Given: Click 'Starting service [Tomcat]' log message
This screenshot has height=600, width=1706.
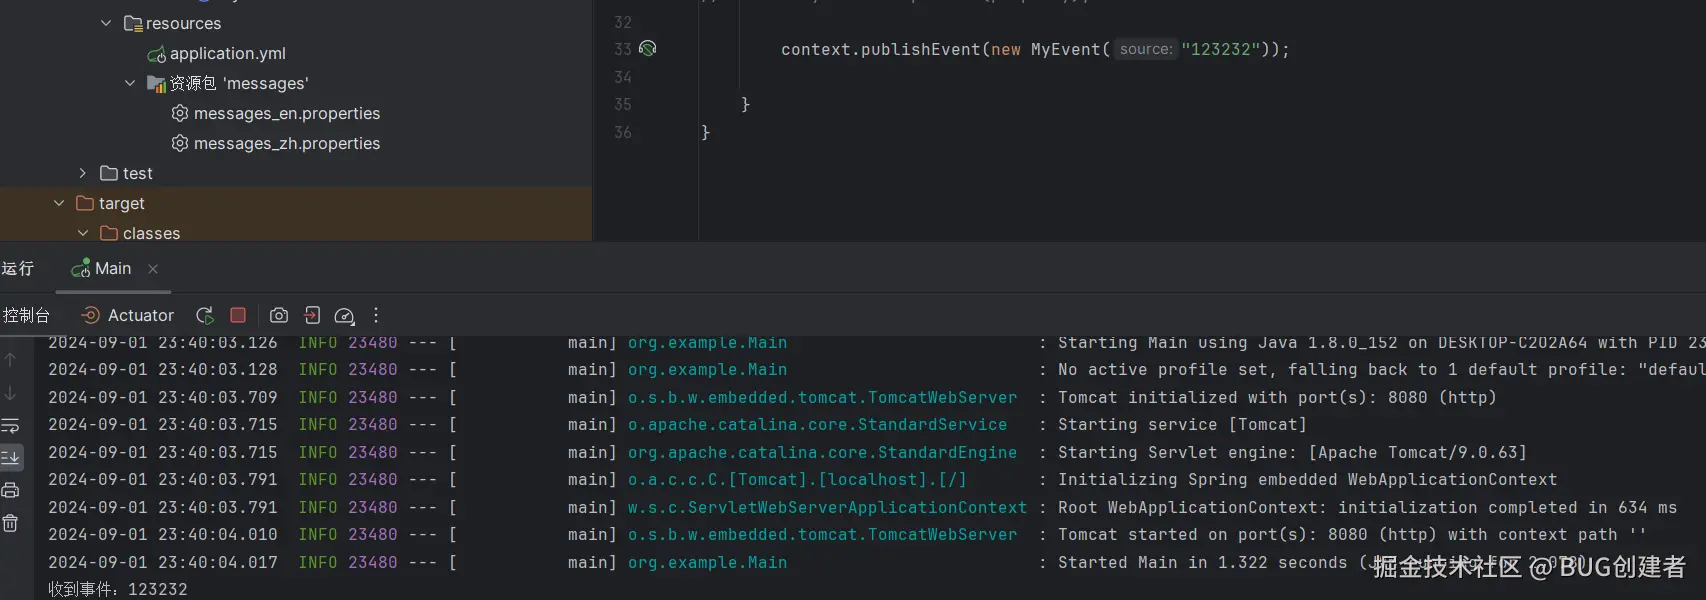Looking at the screenshot, I should [x=1182, y=425].
